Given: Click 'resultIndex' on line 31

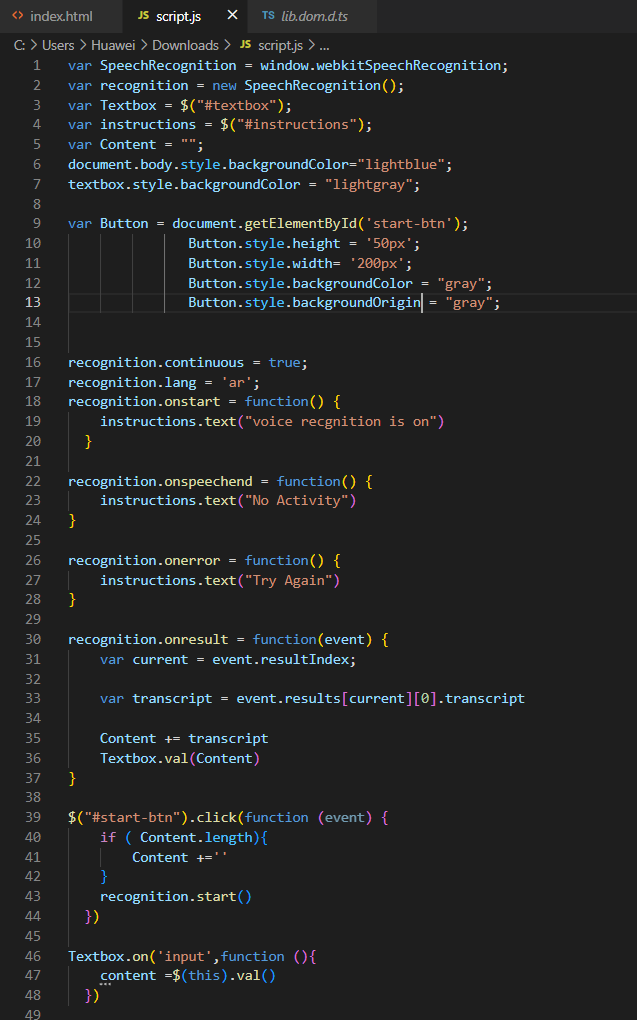Looking at the screenshot, I should click(305, 659).
